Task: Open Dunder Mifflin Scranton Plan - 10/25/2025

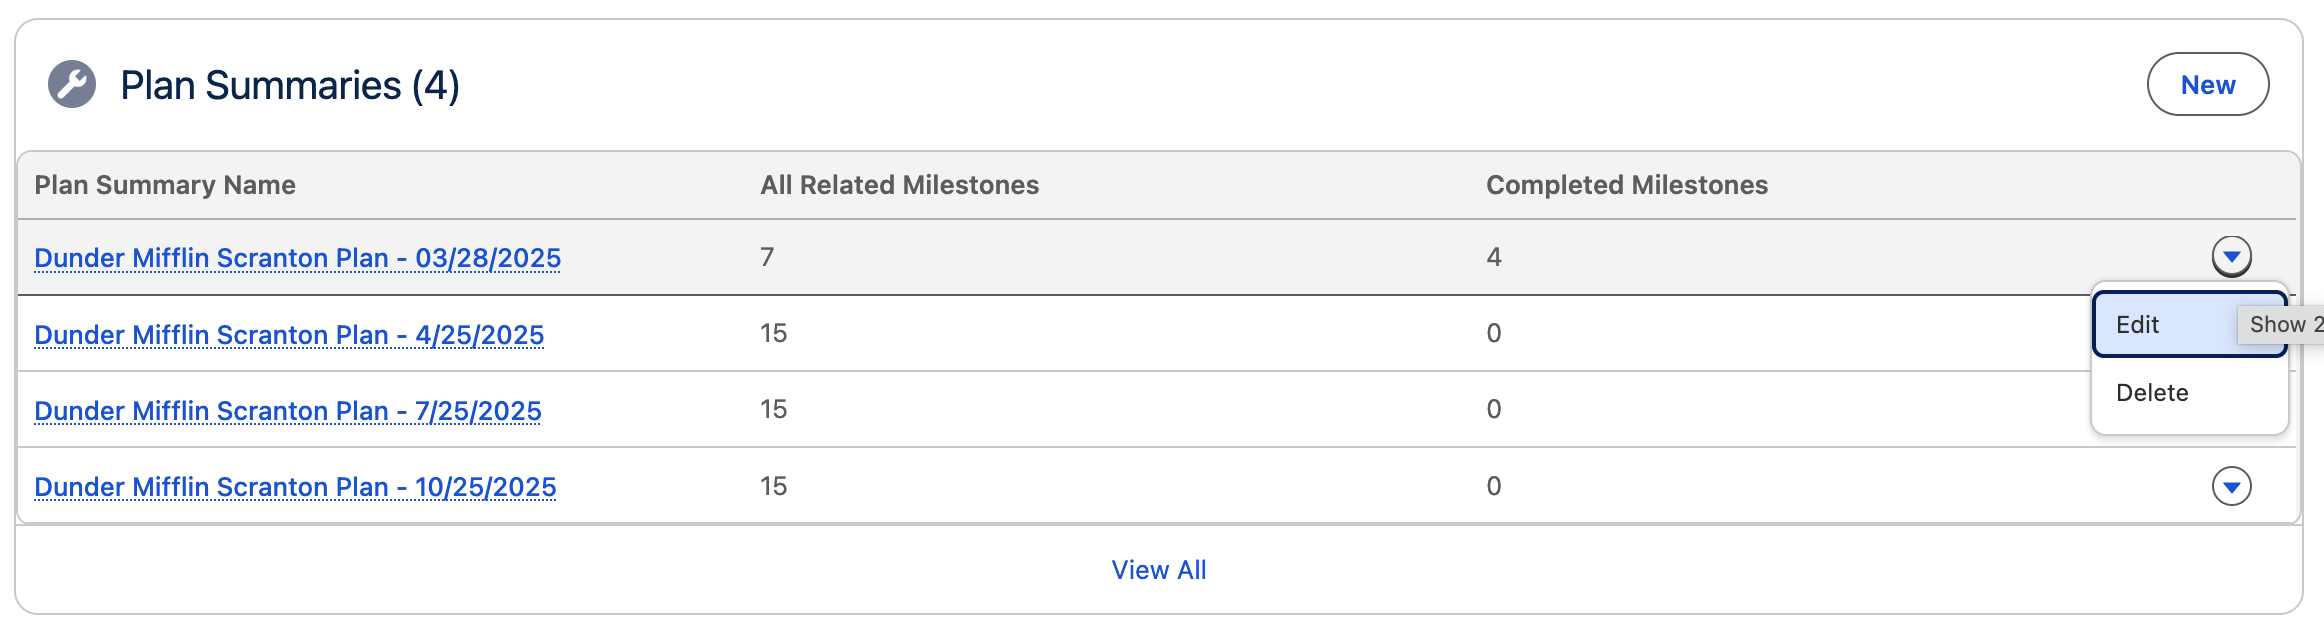Action: pyautogui.click(x=296, y=487)
